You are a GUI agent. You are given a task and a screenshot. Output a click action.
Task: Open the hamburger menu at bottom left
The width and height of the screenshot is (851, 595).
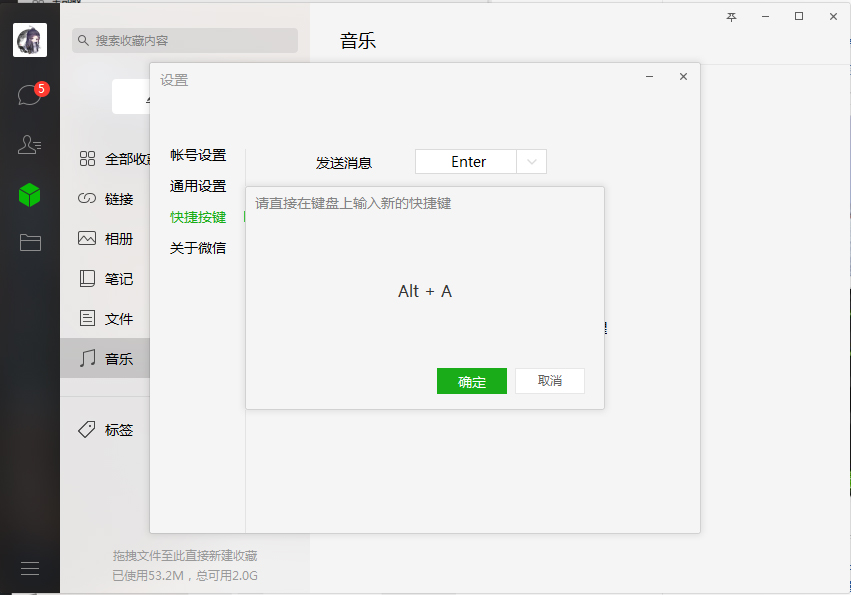point(29,568)
